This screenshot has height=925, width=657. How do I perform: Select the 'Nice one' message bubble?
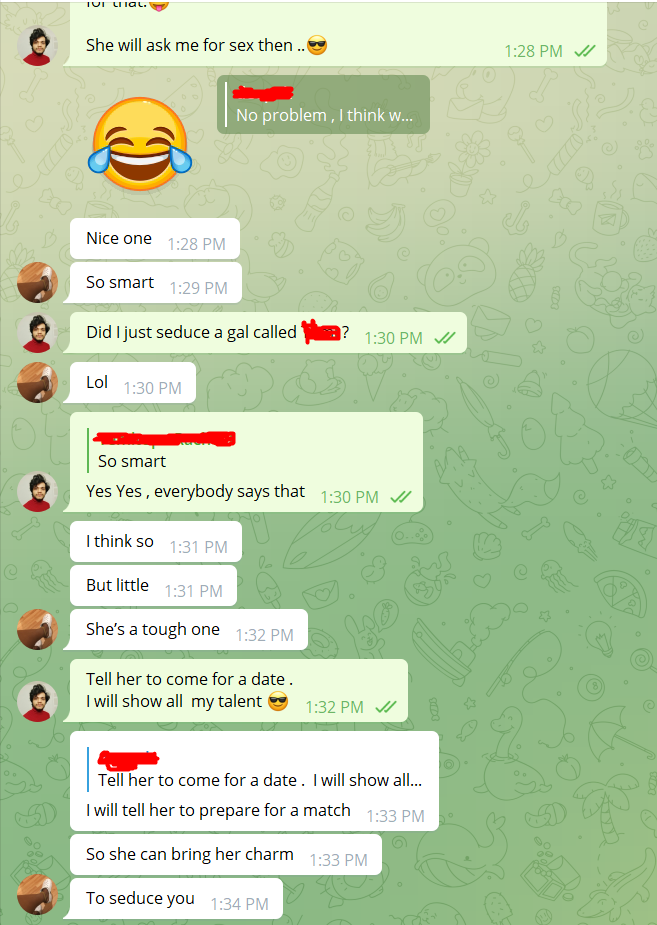(155, 239)
